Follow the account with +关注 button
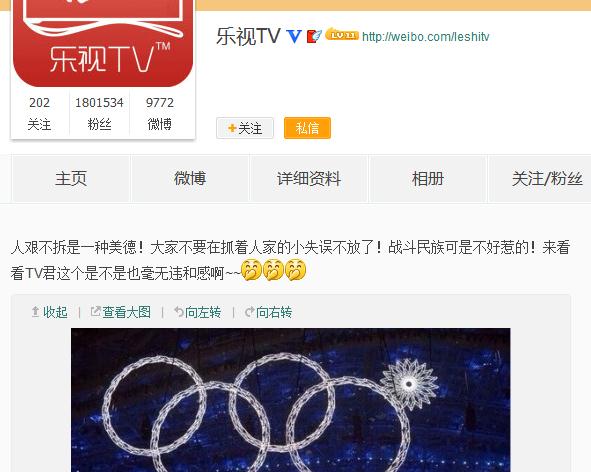 click(245, 128)
